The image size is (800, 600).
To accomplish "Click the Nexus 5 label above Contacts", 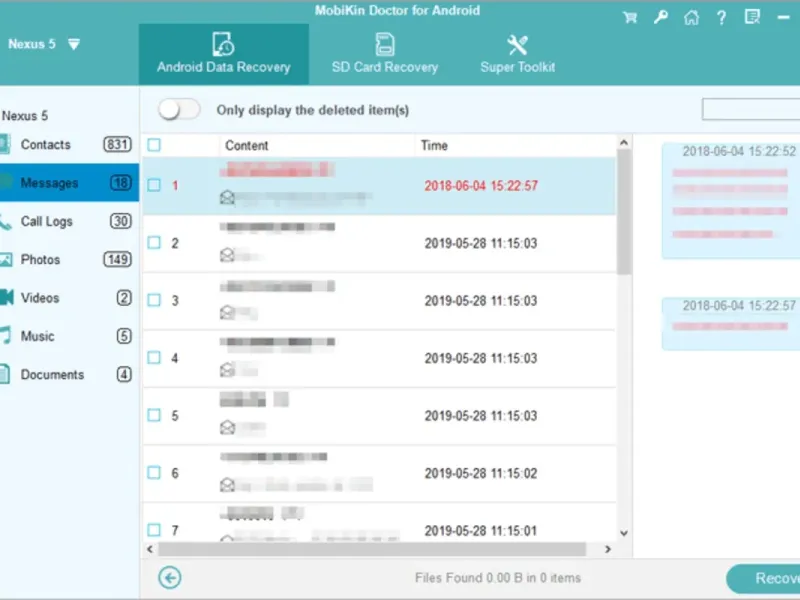I will pos(24,116).
